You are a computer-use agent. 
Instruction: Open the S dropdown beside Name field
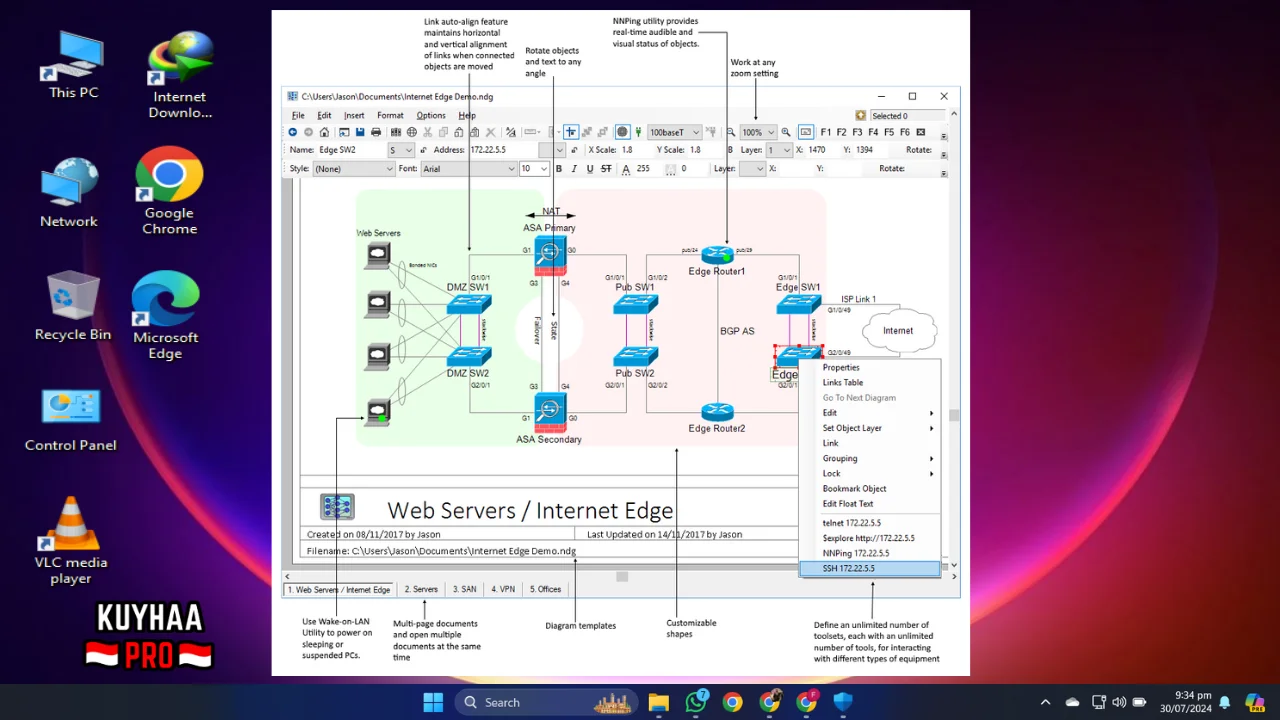(x=401, y=150)
